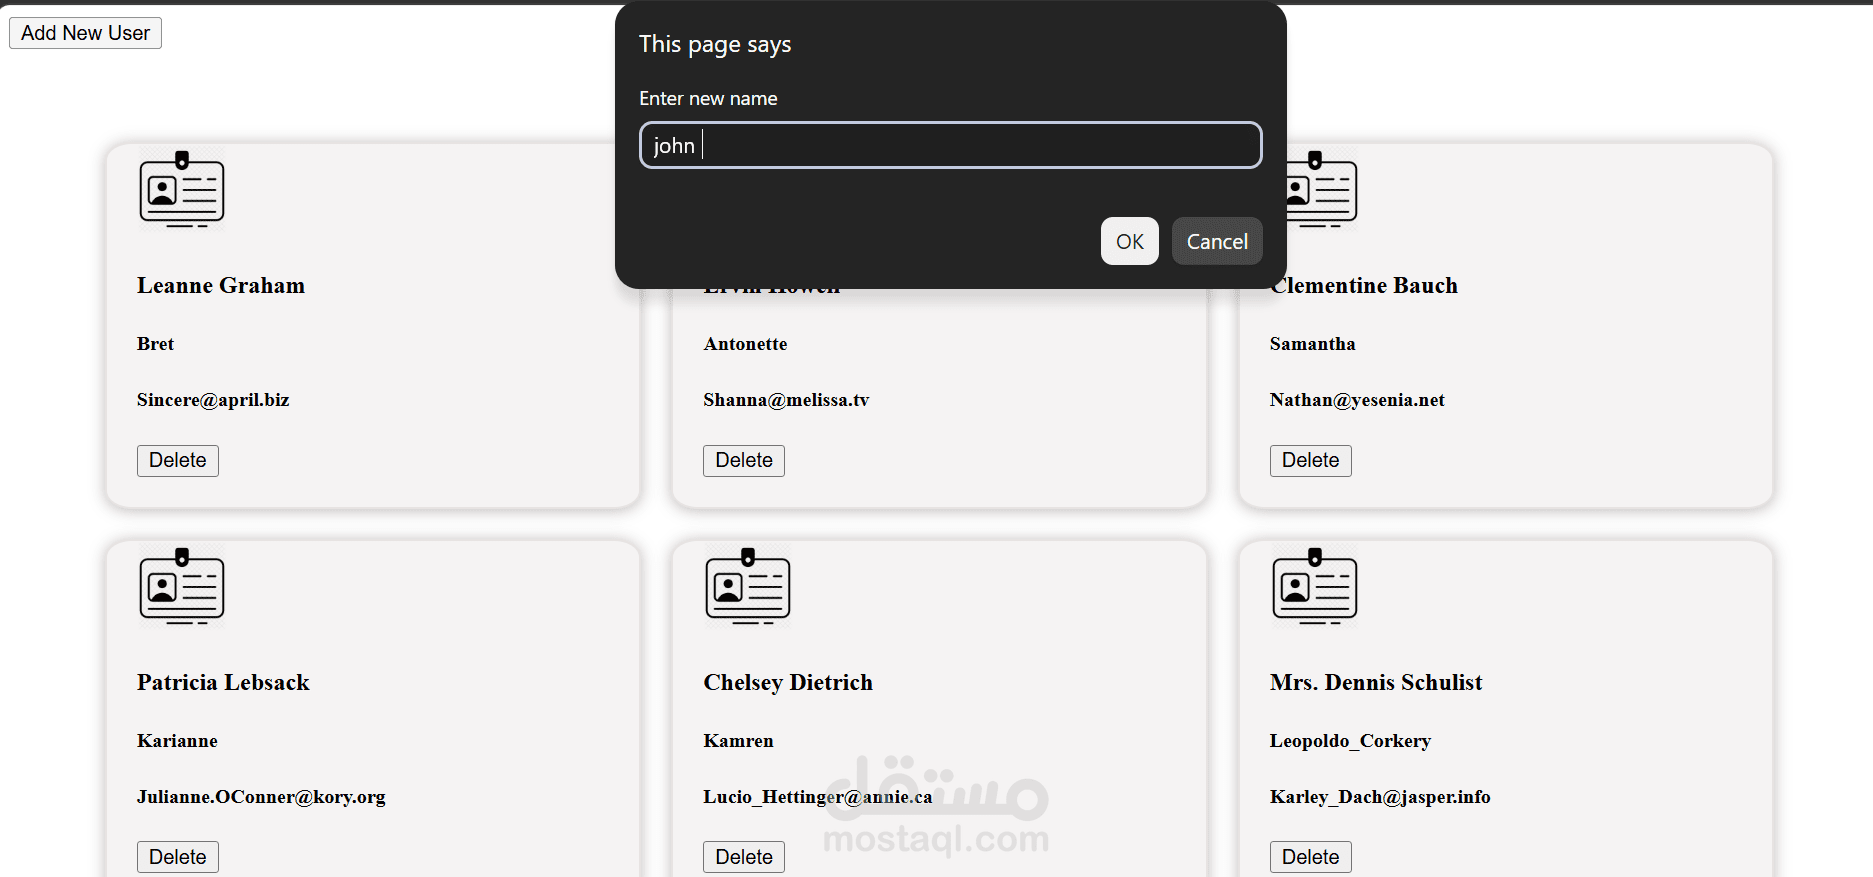Image resolution: width=1873 pixels, height=877 pixels.
Task: Click the email Lucio_Hettinger@annie.ca
Action: pos(817,797)
